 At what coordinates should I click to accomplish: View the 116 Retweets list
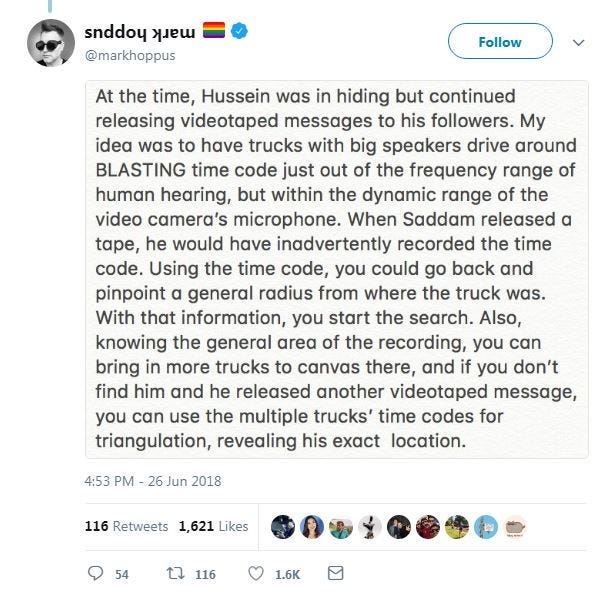click(126, 526)
